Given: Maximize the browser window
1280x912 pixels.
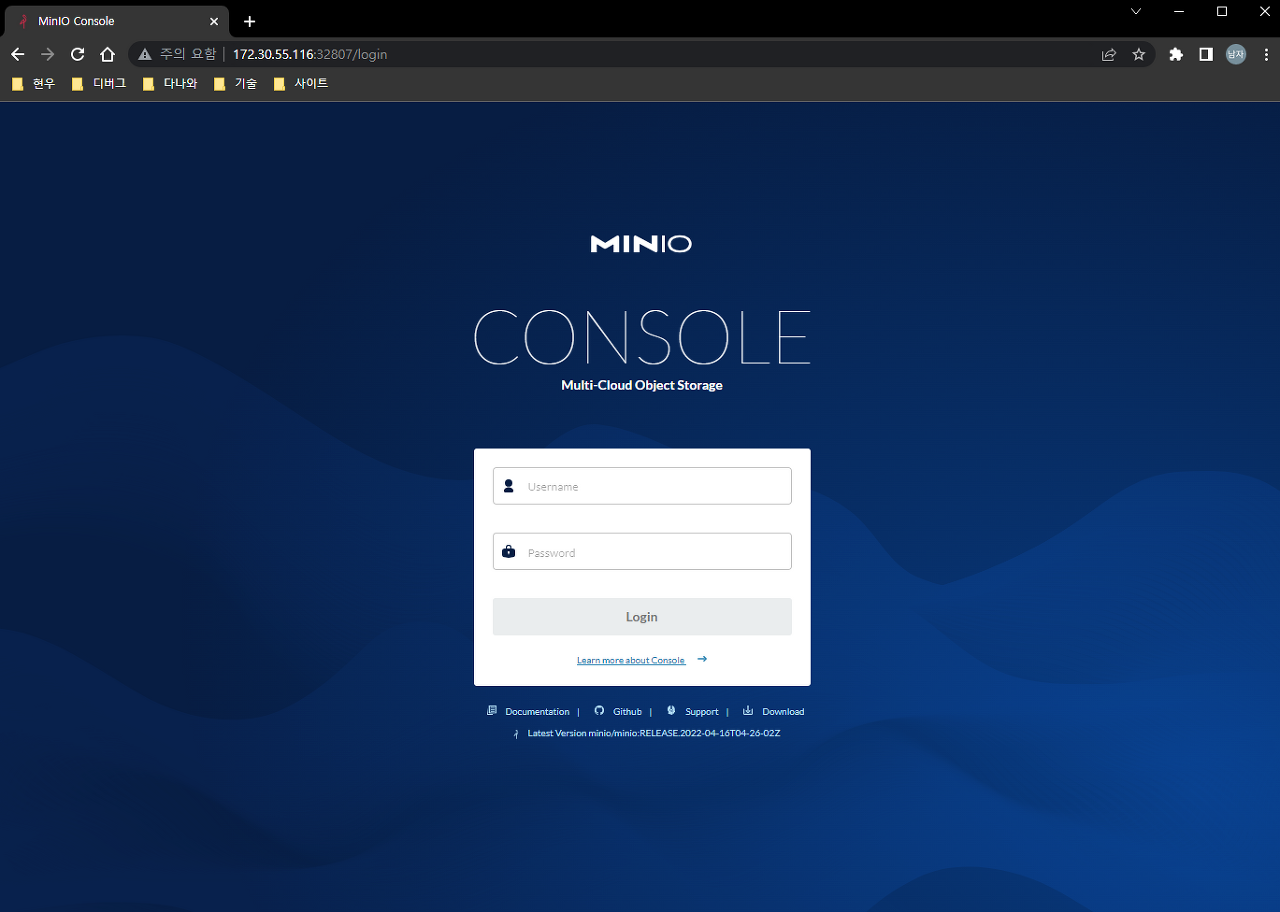Looking at the screenshot, I should (1222, 11).
